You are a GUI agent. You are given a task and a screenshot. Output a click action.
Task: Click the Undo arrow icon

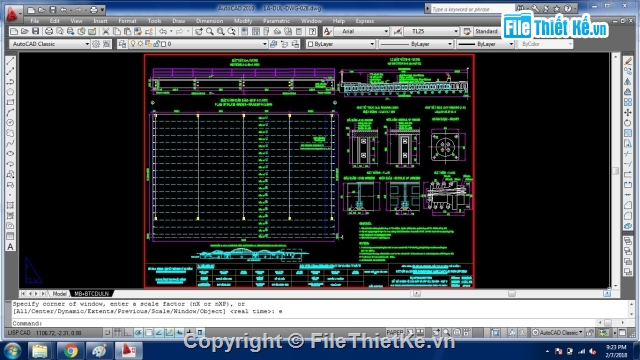click(x=163, y=31)
